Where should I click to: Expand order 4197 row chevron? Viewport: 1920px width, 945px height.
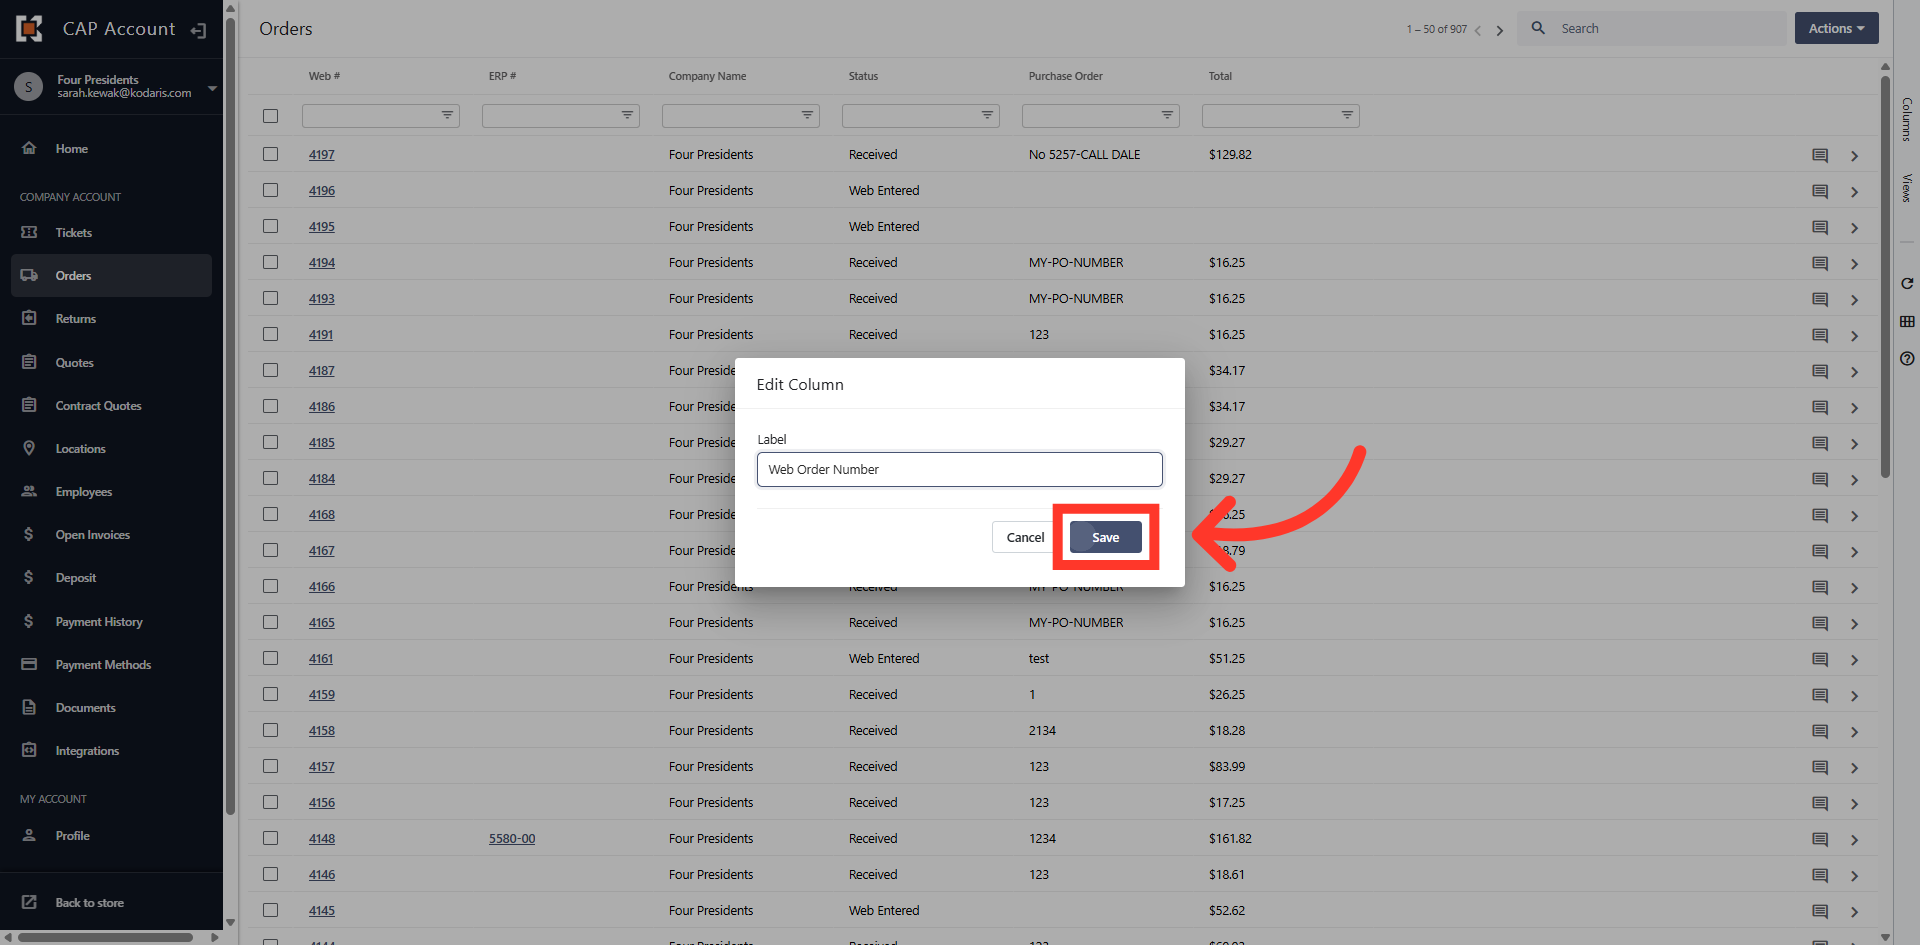[1854, 156]
